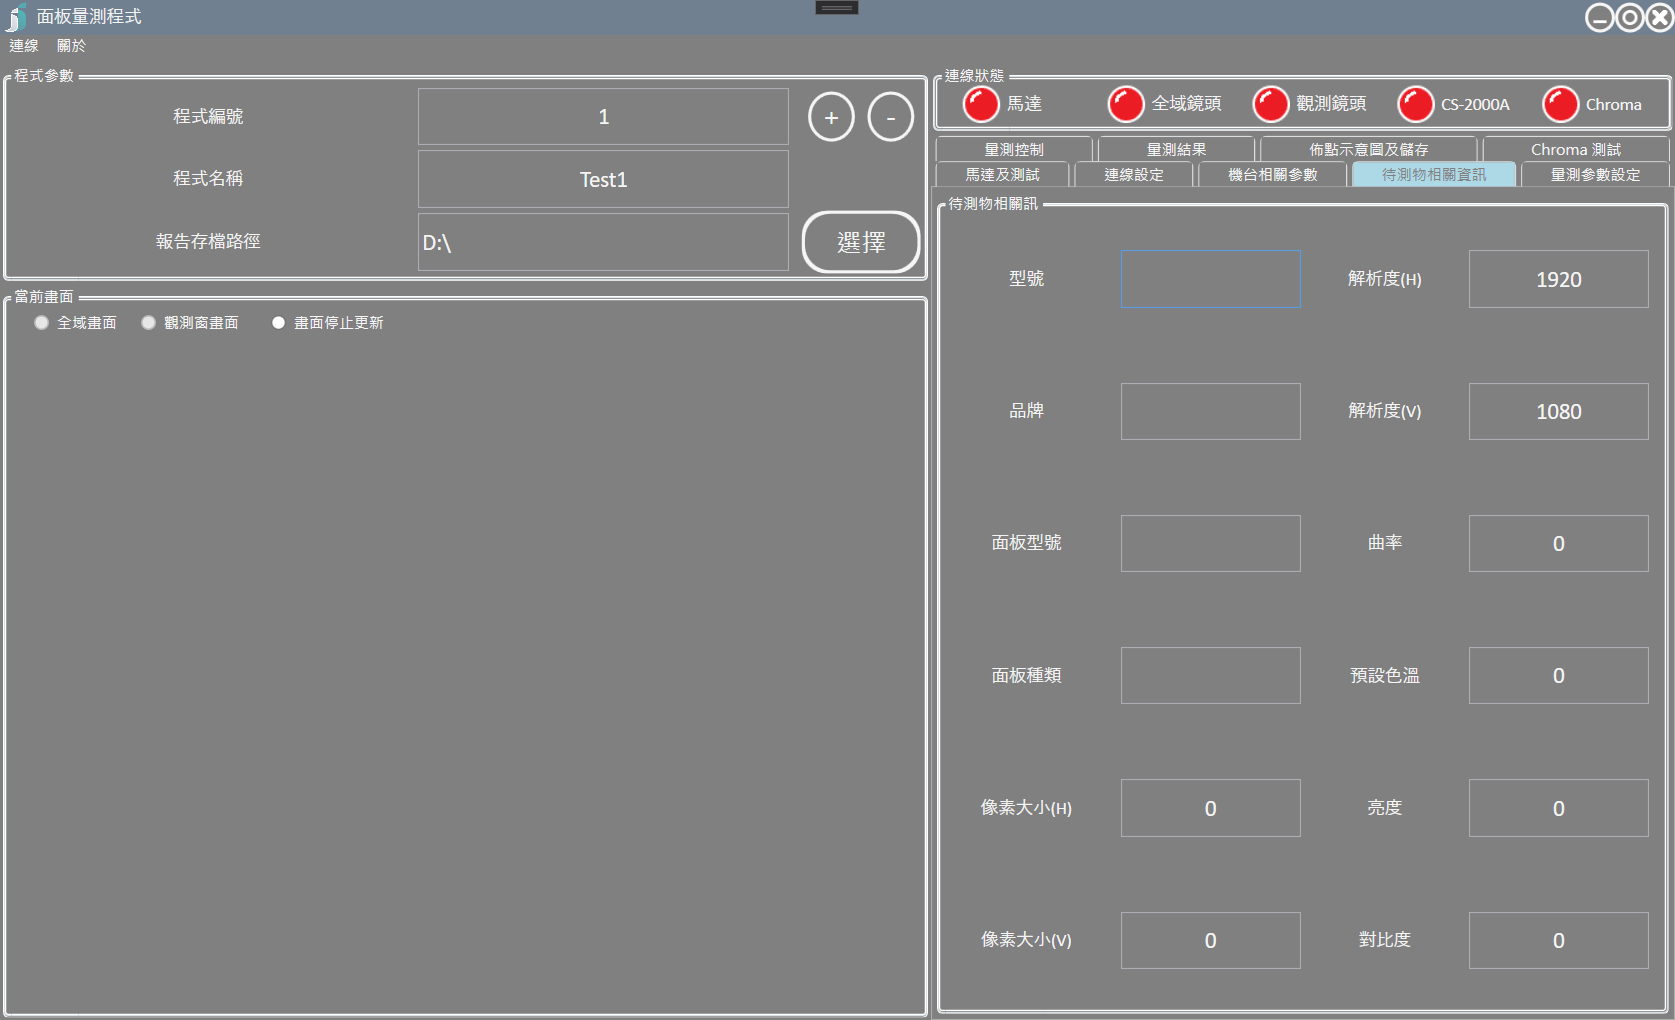Open the 佈點示意圖及儲存 tab
The image size is (1675, 1020).
1368,149
